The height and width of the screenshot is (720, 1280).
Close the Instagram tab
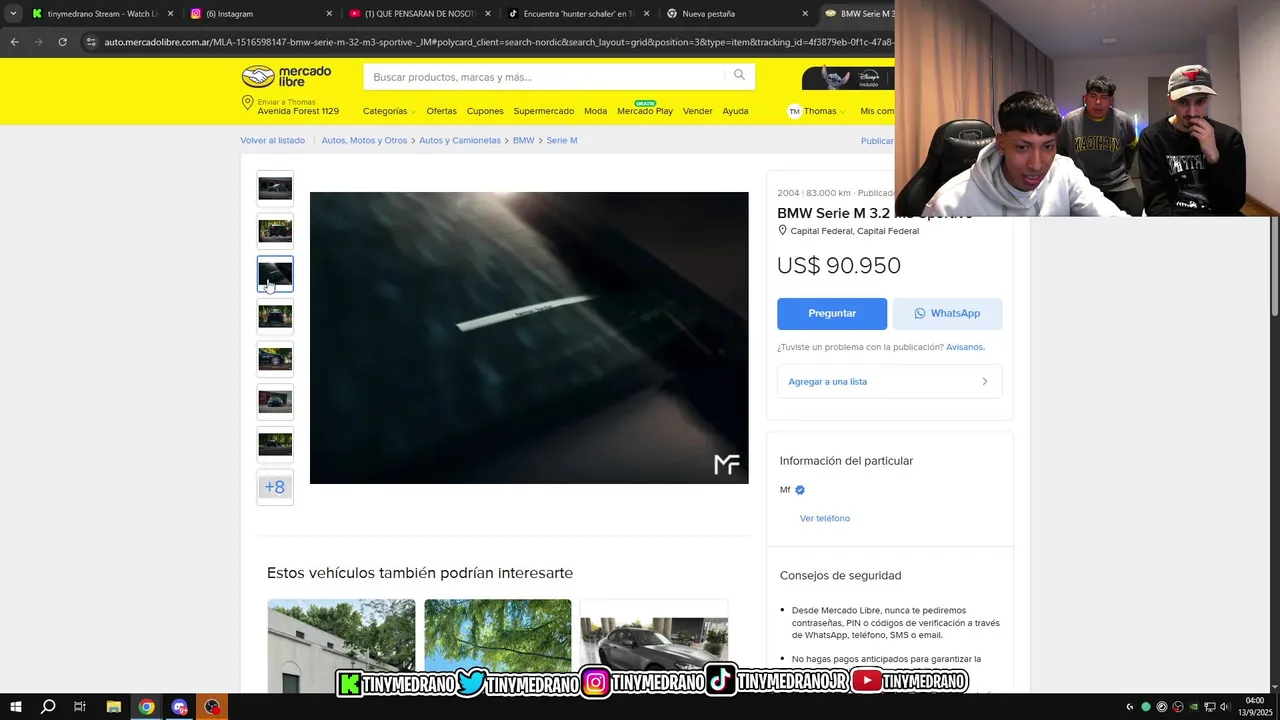point(329,14)
